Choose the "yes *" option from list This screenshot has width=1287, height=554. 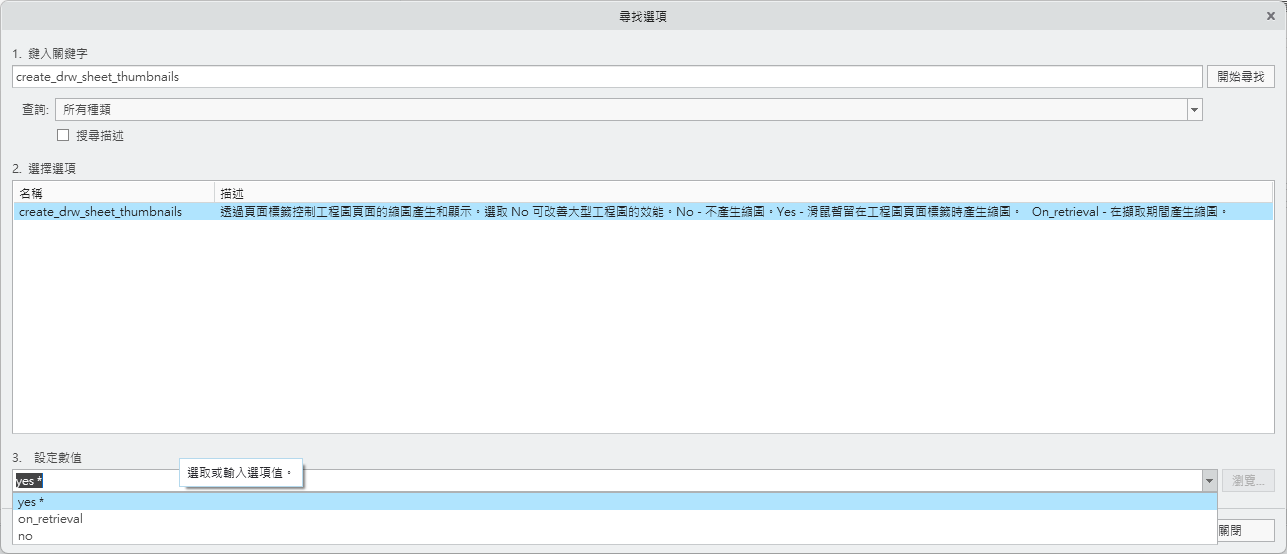click(32, 502)
